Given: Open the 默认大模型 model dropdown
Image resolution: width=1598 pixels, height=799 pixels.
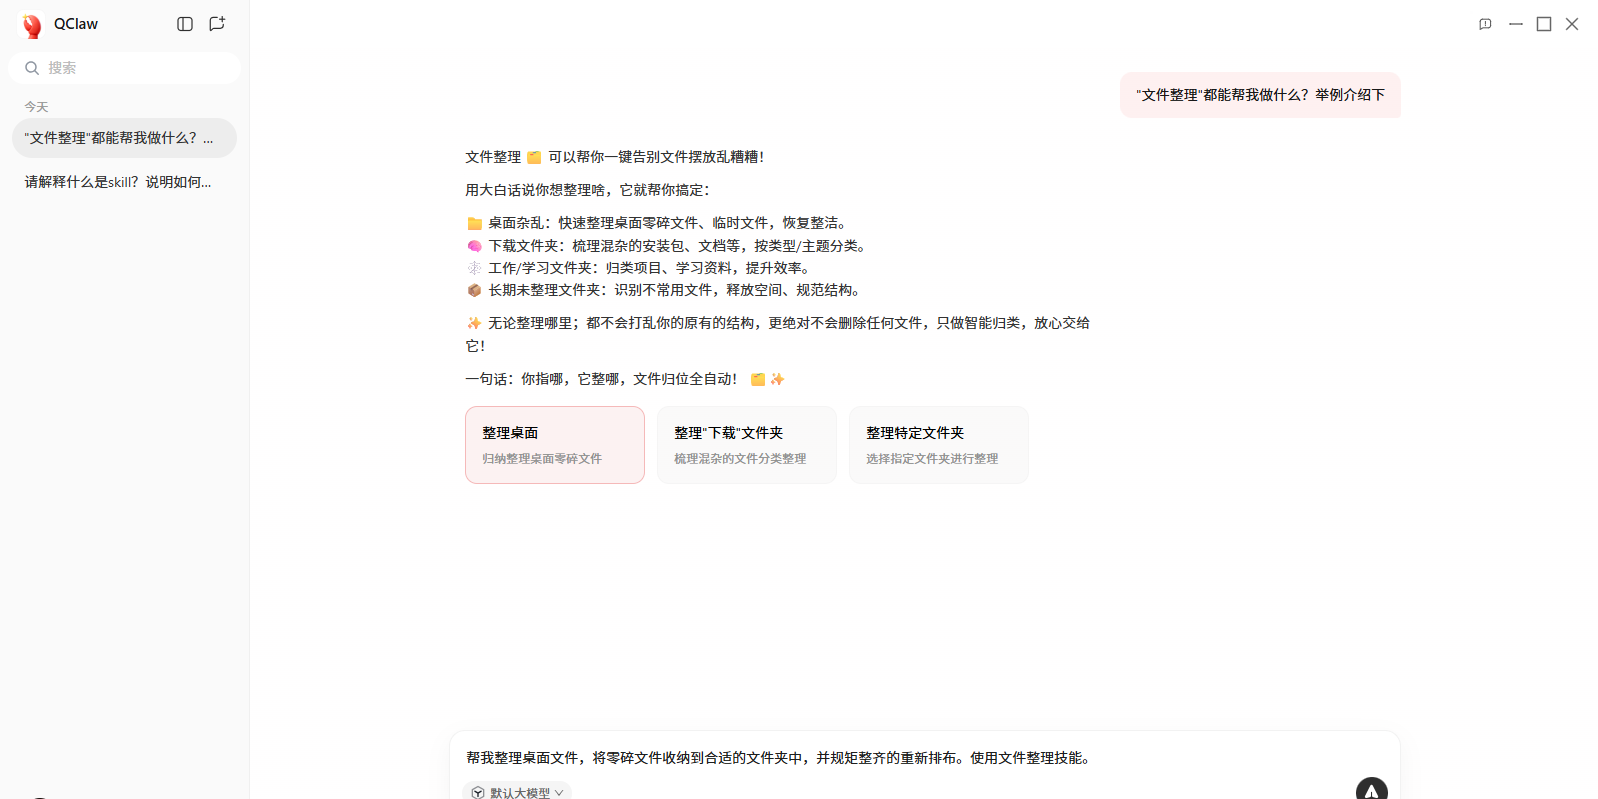Looking at the screenshot, I should point(517,792).
